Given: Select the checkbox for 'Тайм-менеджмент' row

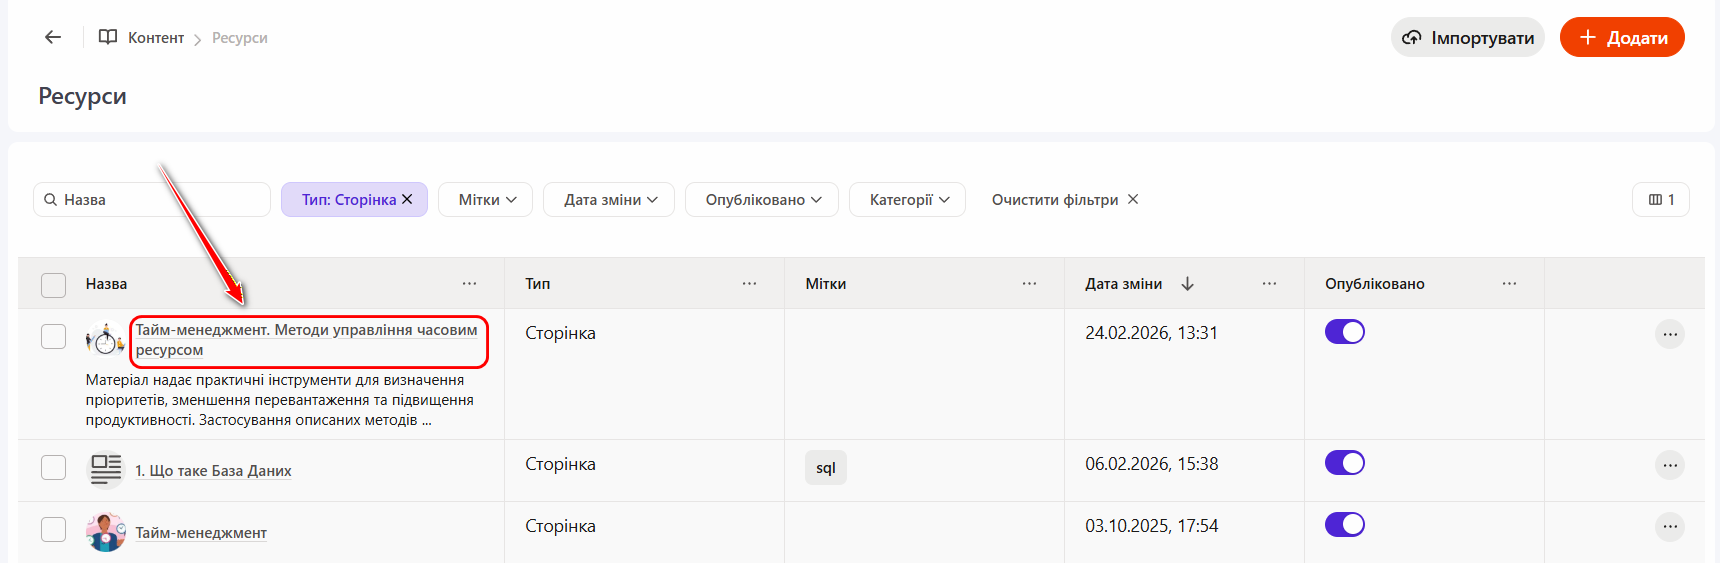Looking at the screenshot, I should click(54, 529).
